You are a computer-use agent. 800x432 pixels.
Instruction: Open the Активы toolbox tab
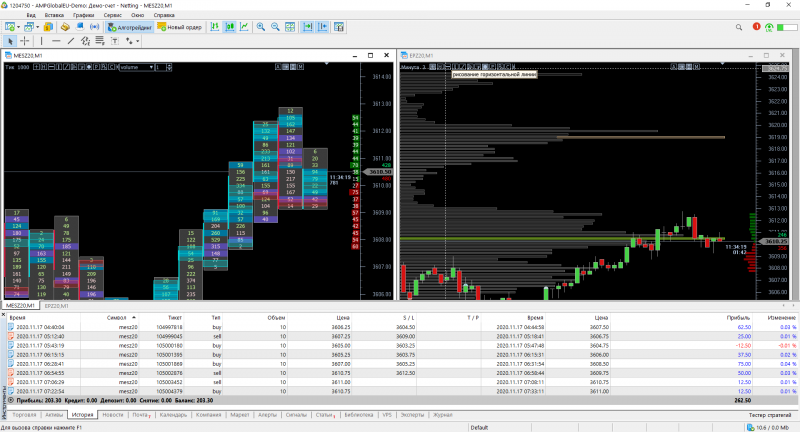54,415
